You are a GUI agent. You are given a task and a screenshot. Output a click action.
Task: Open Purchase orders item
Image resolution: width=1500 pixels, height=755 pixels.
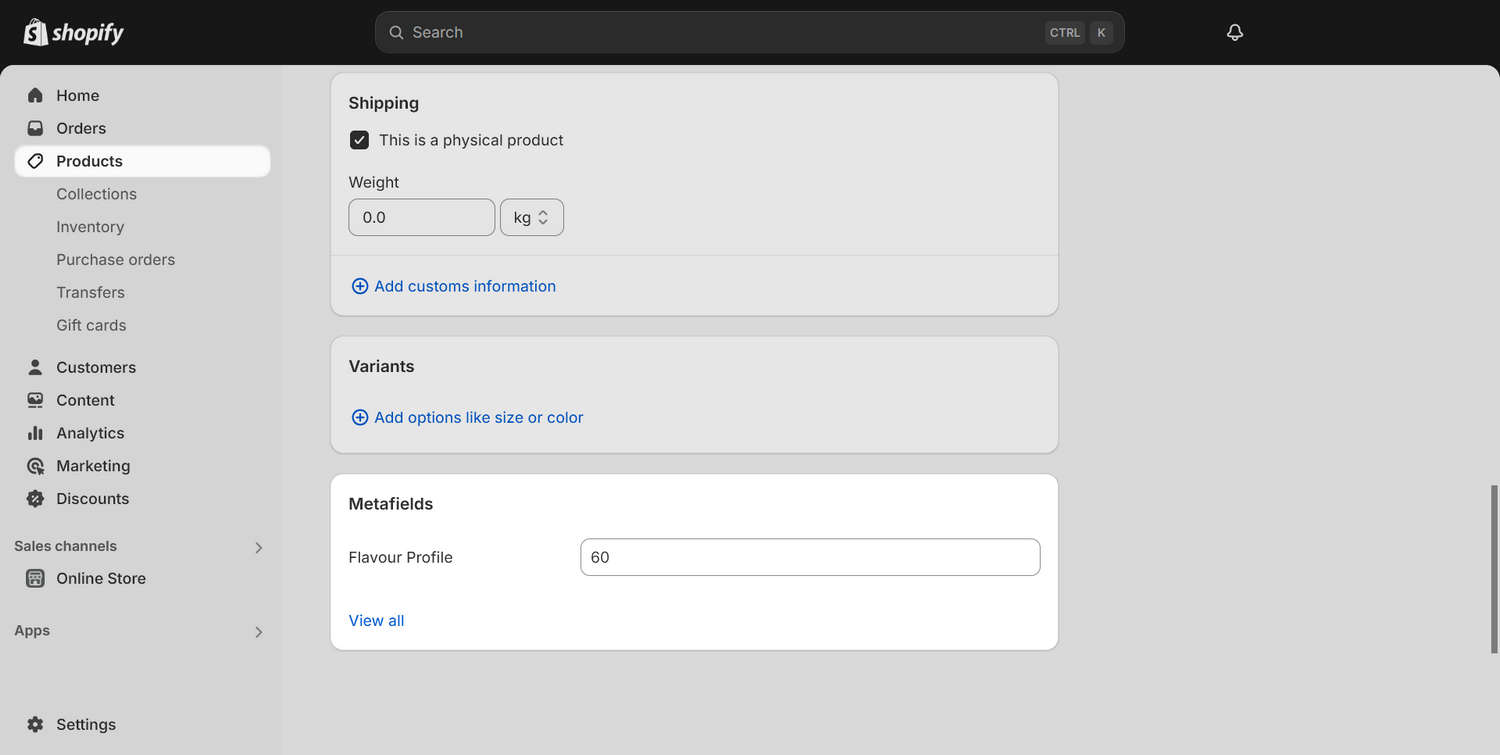point(115,259)
